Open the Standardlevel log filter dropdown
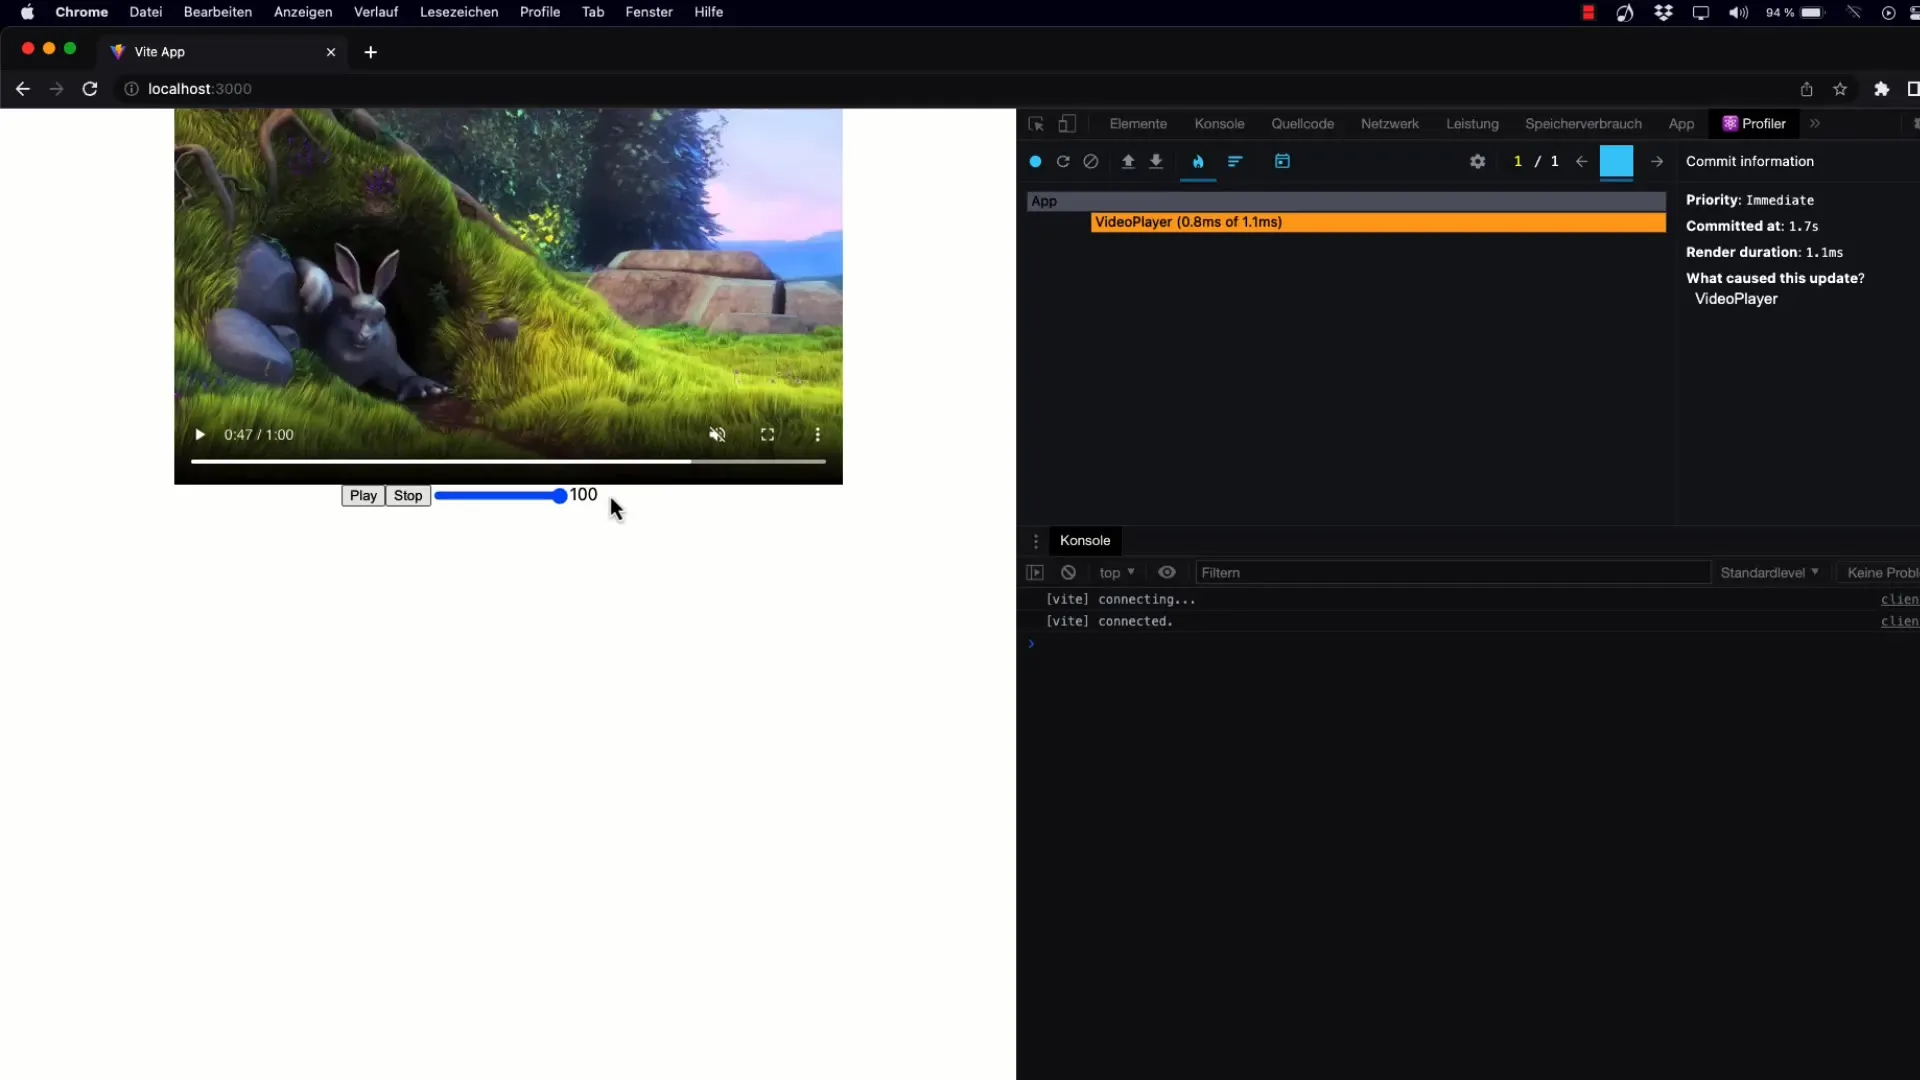 [x=1768, y=571]
